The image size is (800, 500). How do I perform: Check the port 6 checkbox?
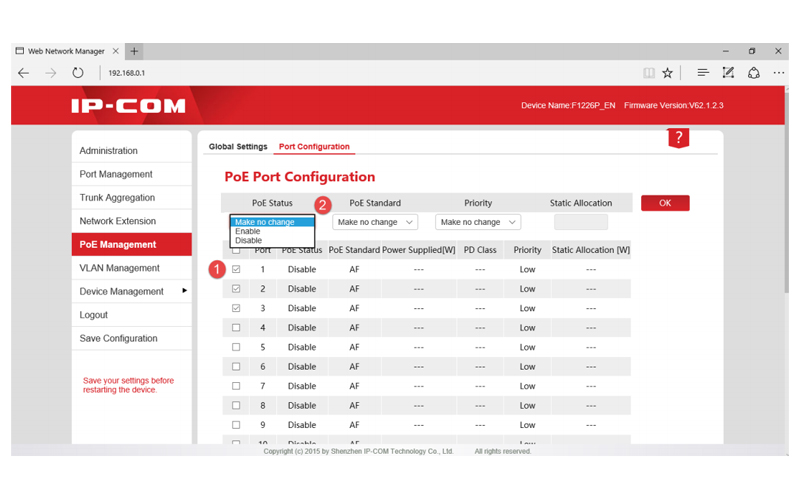pos(236,366)
